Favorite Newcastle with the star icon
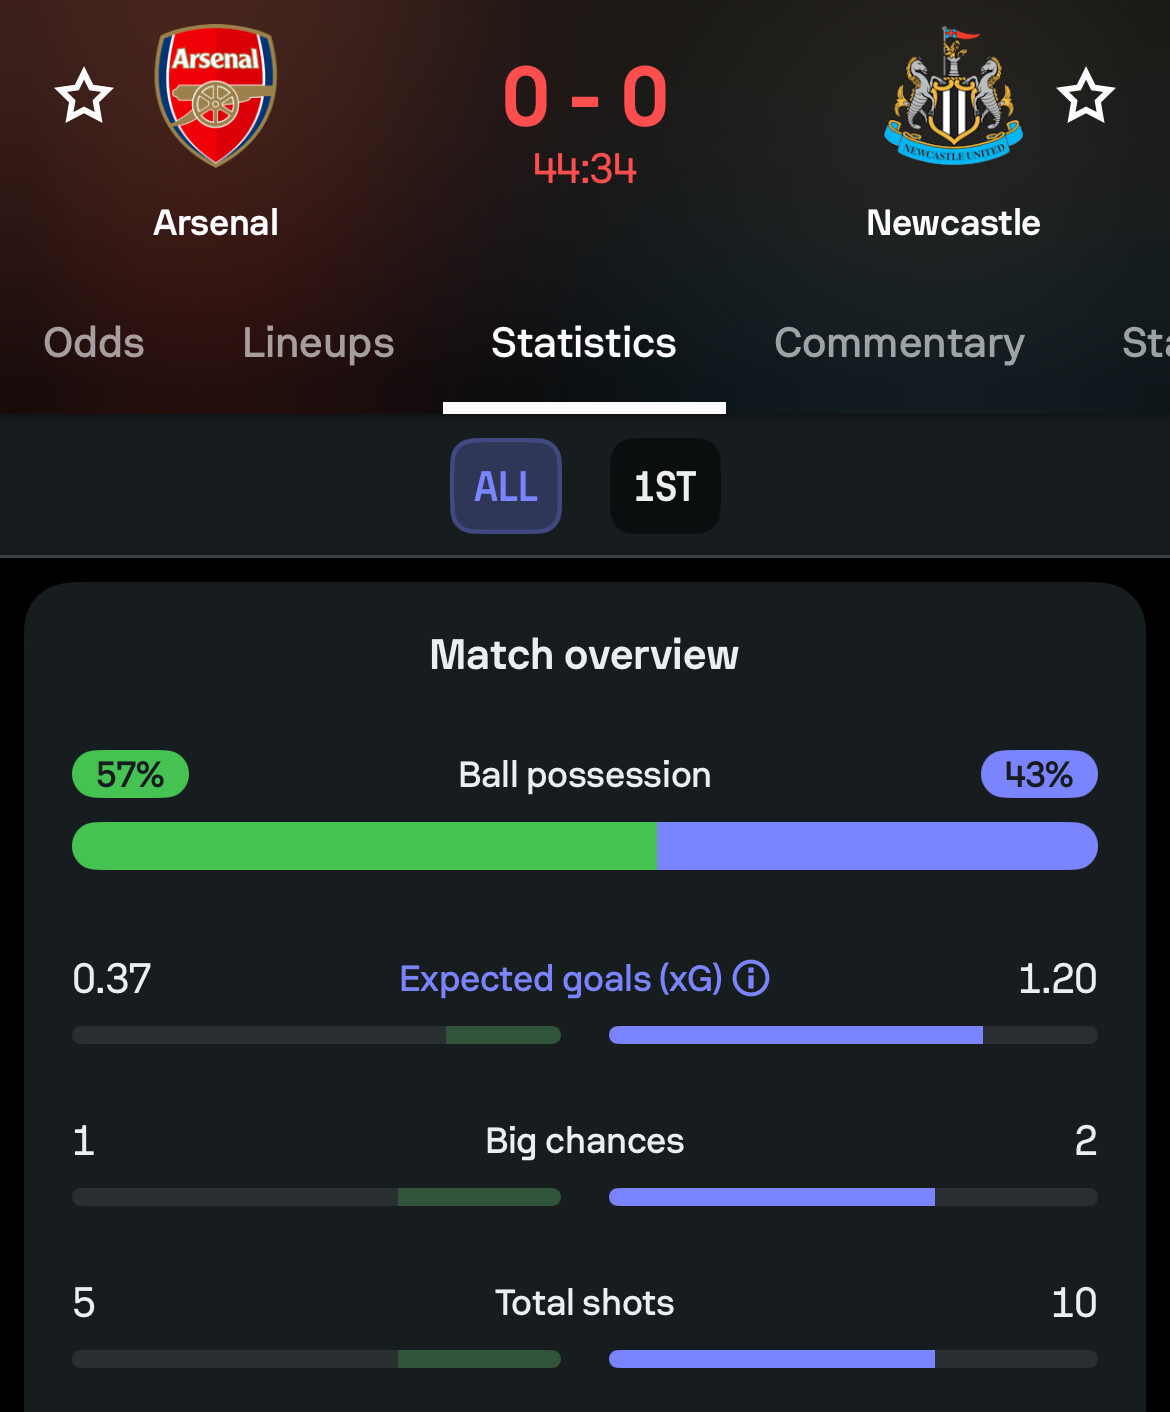This screenshot has width=1170, height=1412. pos(1085,96)
